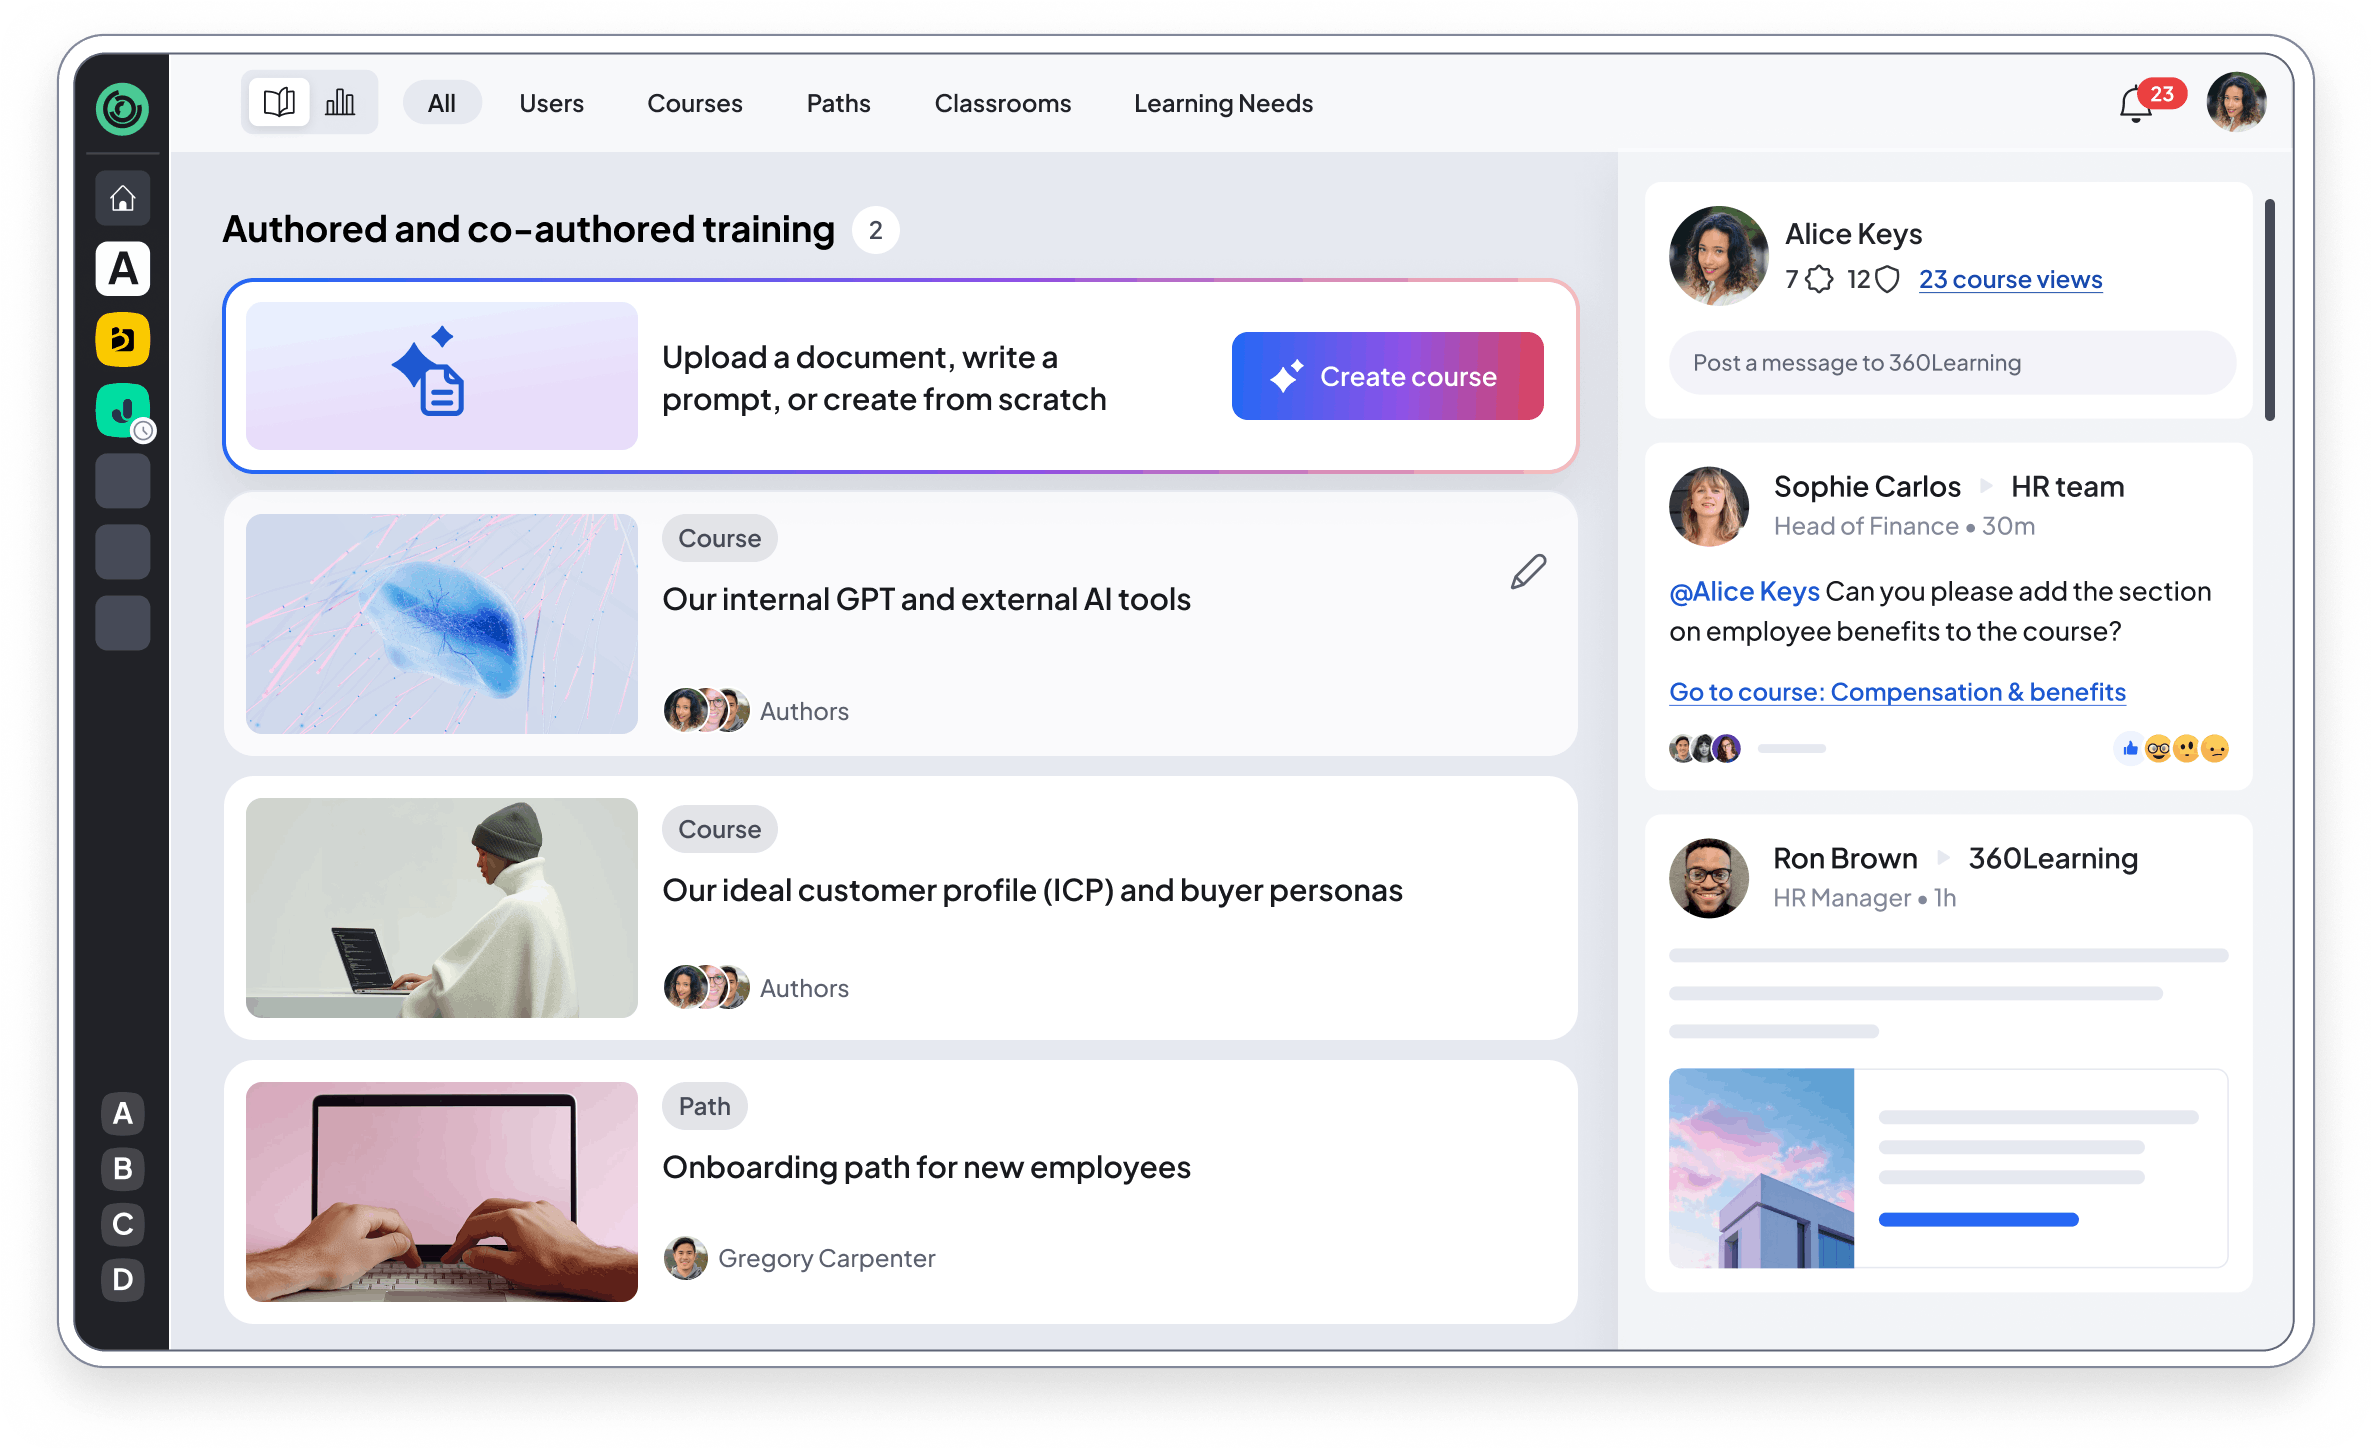Open the yellow 'b' app from the sidebar

[x=122, y=340]
